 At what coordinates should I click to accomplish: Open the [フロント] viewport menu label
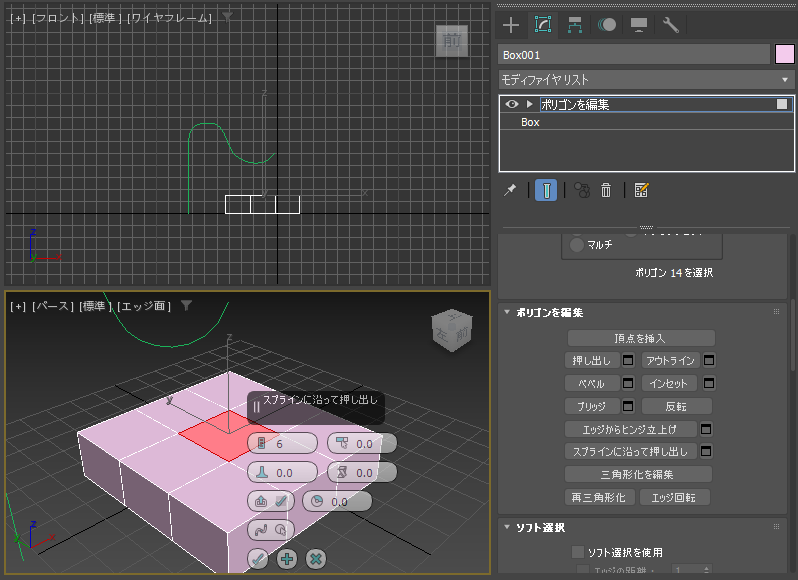tap(58, 18)
